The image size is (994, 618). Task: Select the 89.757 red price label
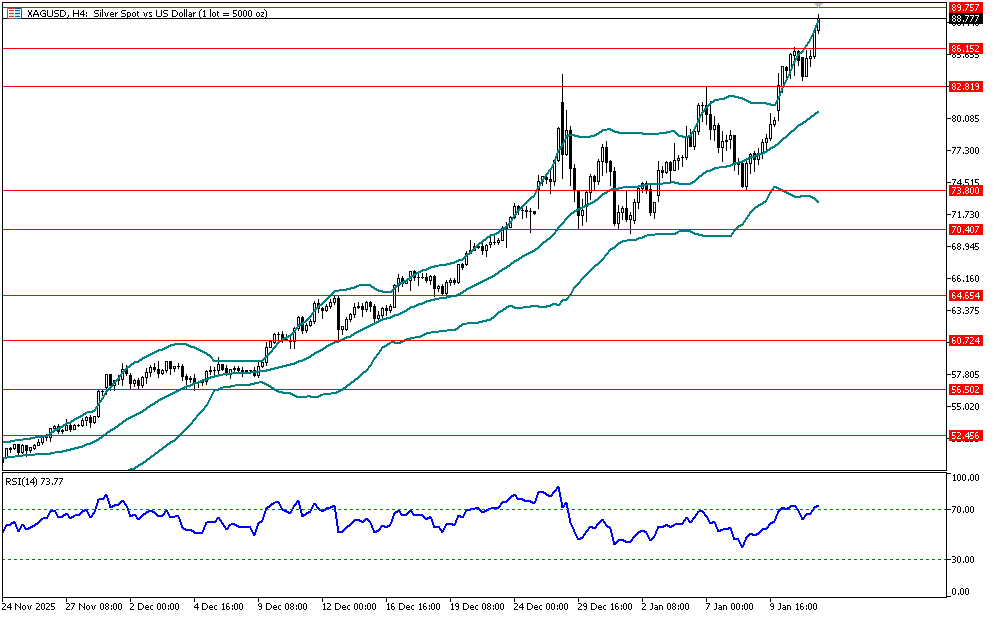964,6
